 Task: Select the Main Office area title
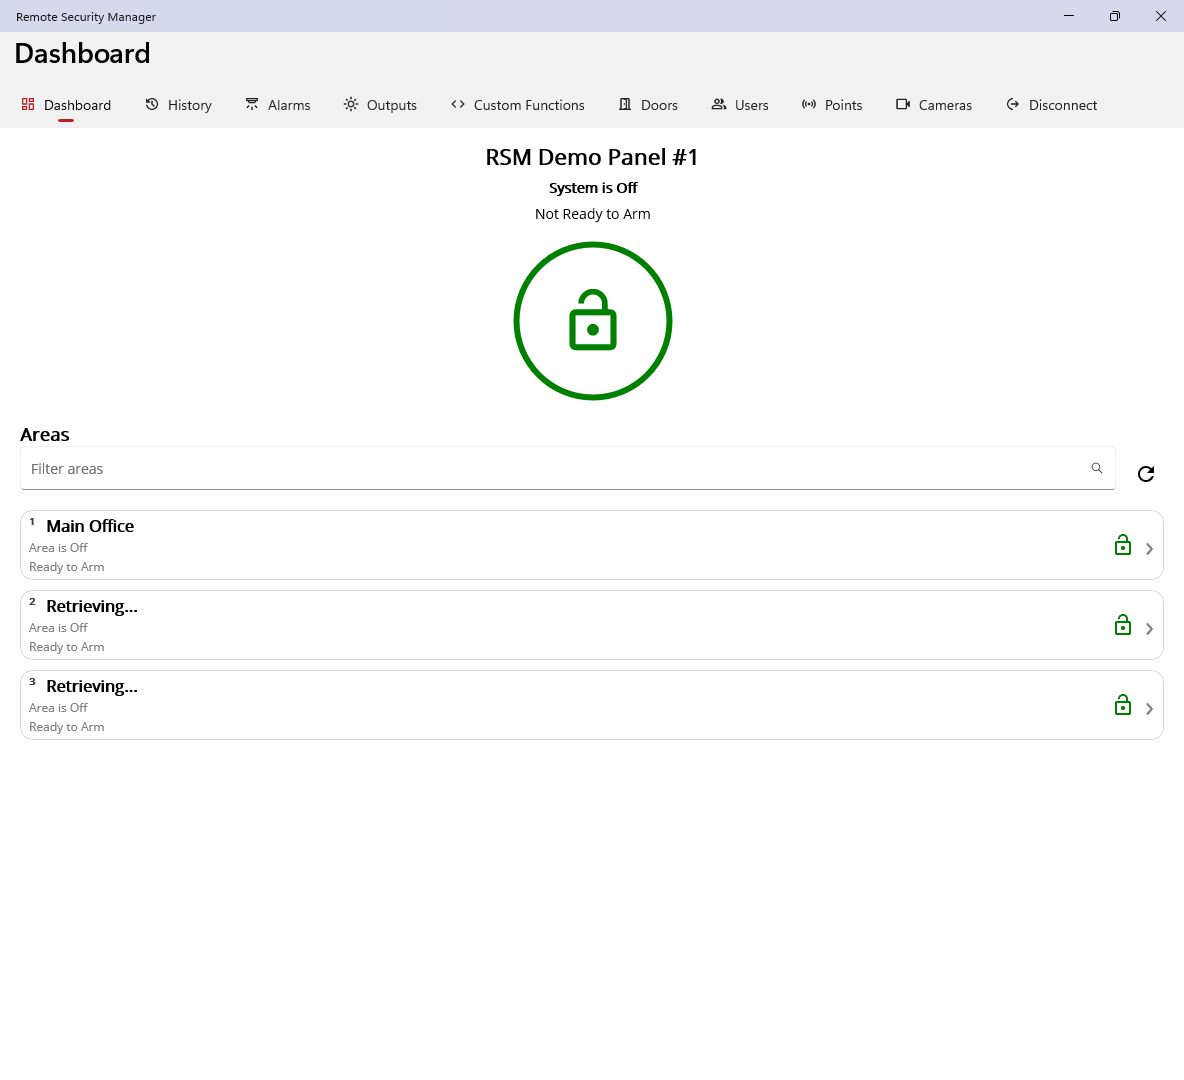(90, 526)
